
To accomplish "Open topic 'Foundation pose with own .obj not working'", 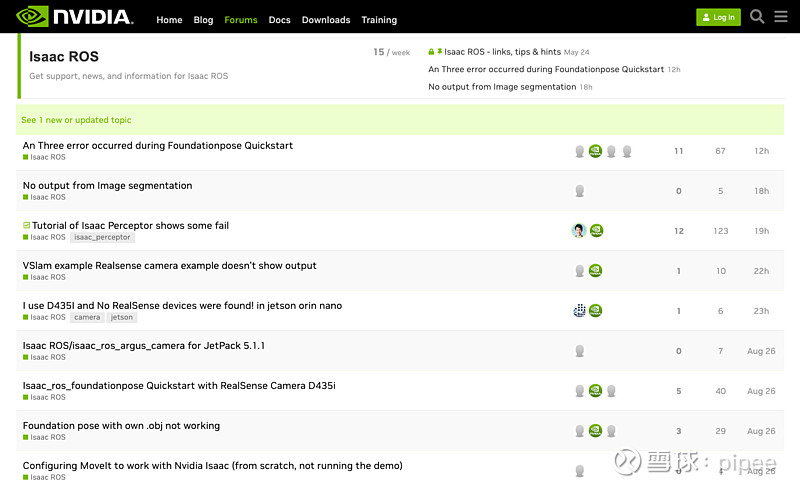I will click(121, 426).
